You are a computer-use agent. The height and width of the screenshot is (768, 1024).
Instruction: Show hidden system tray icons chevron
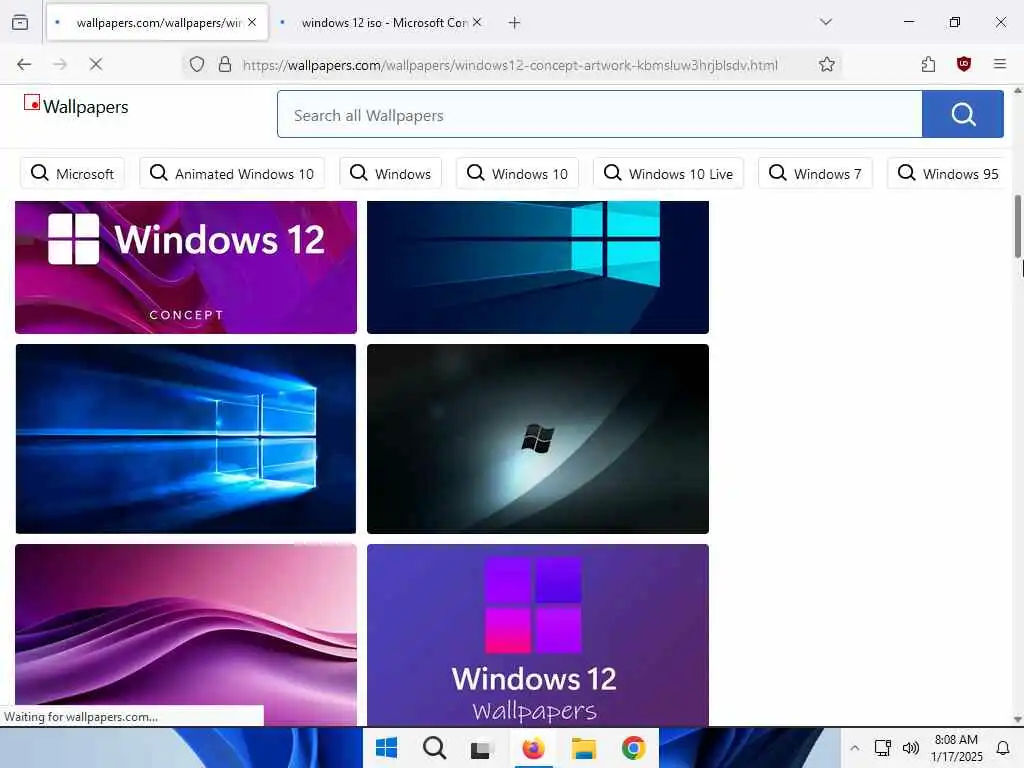pyautogui.click(x=854, y=748)
